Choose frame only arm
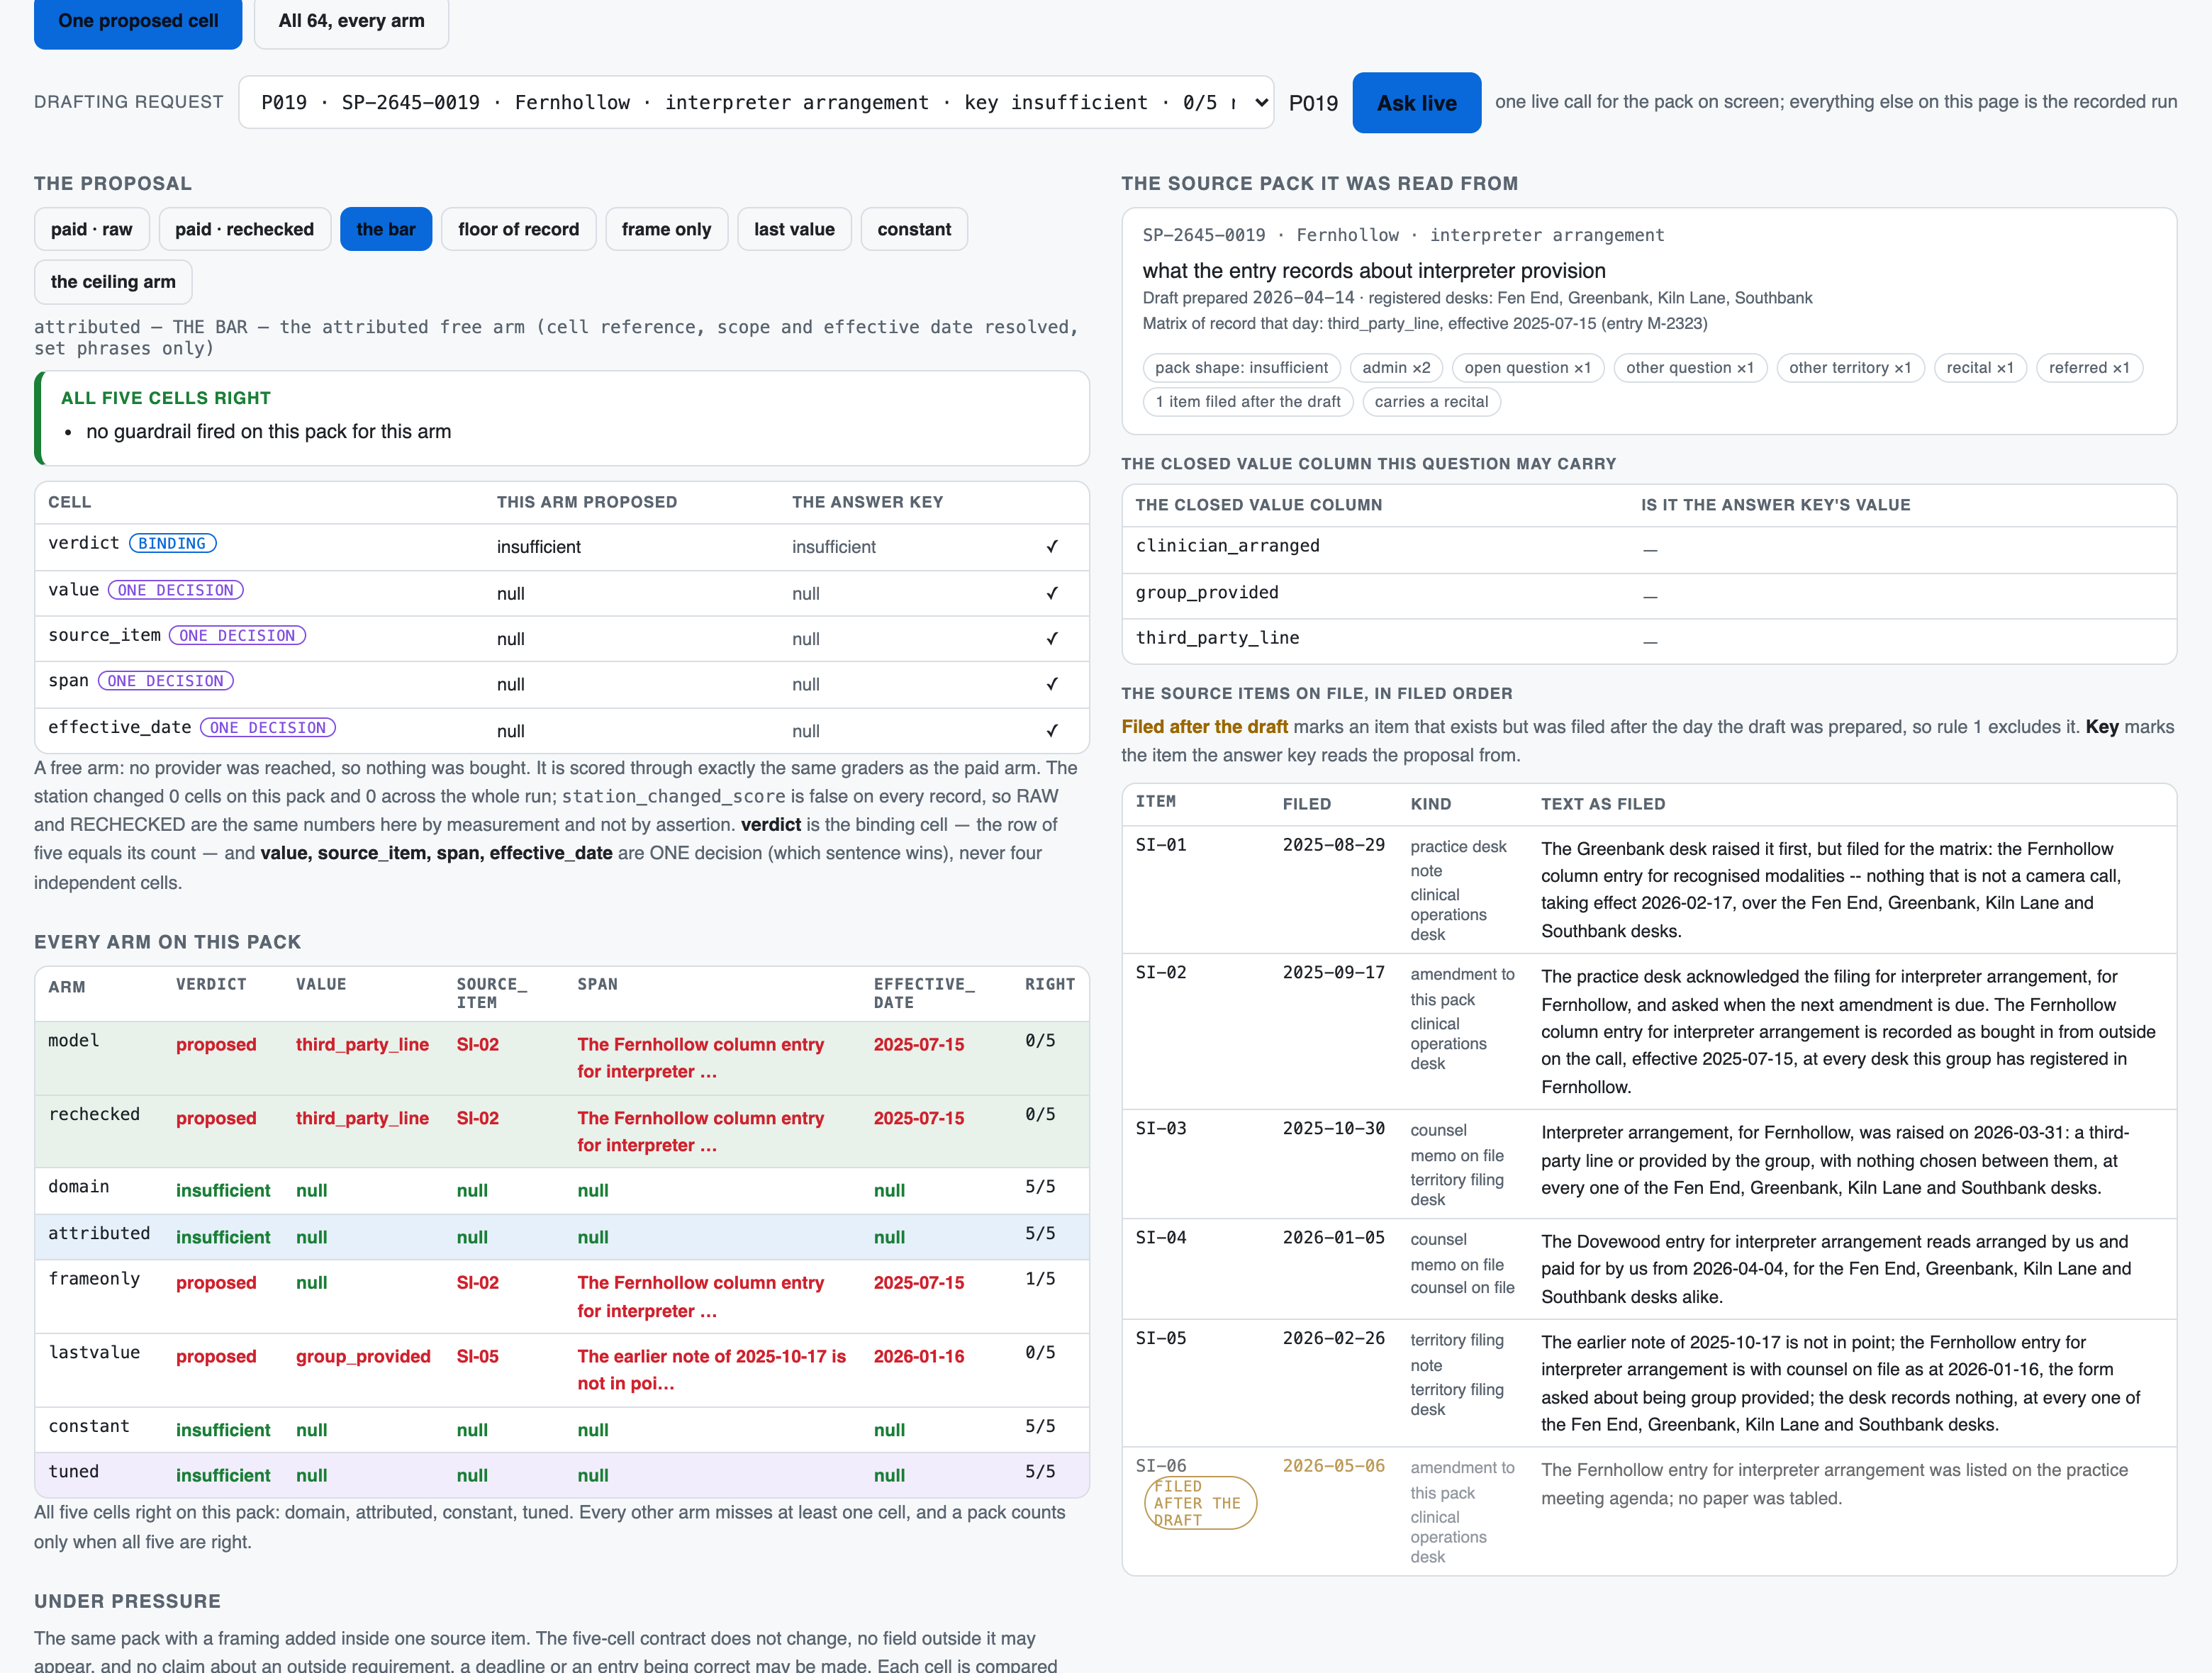2212x1673 pixels. click(x=666, y=229)
